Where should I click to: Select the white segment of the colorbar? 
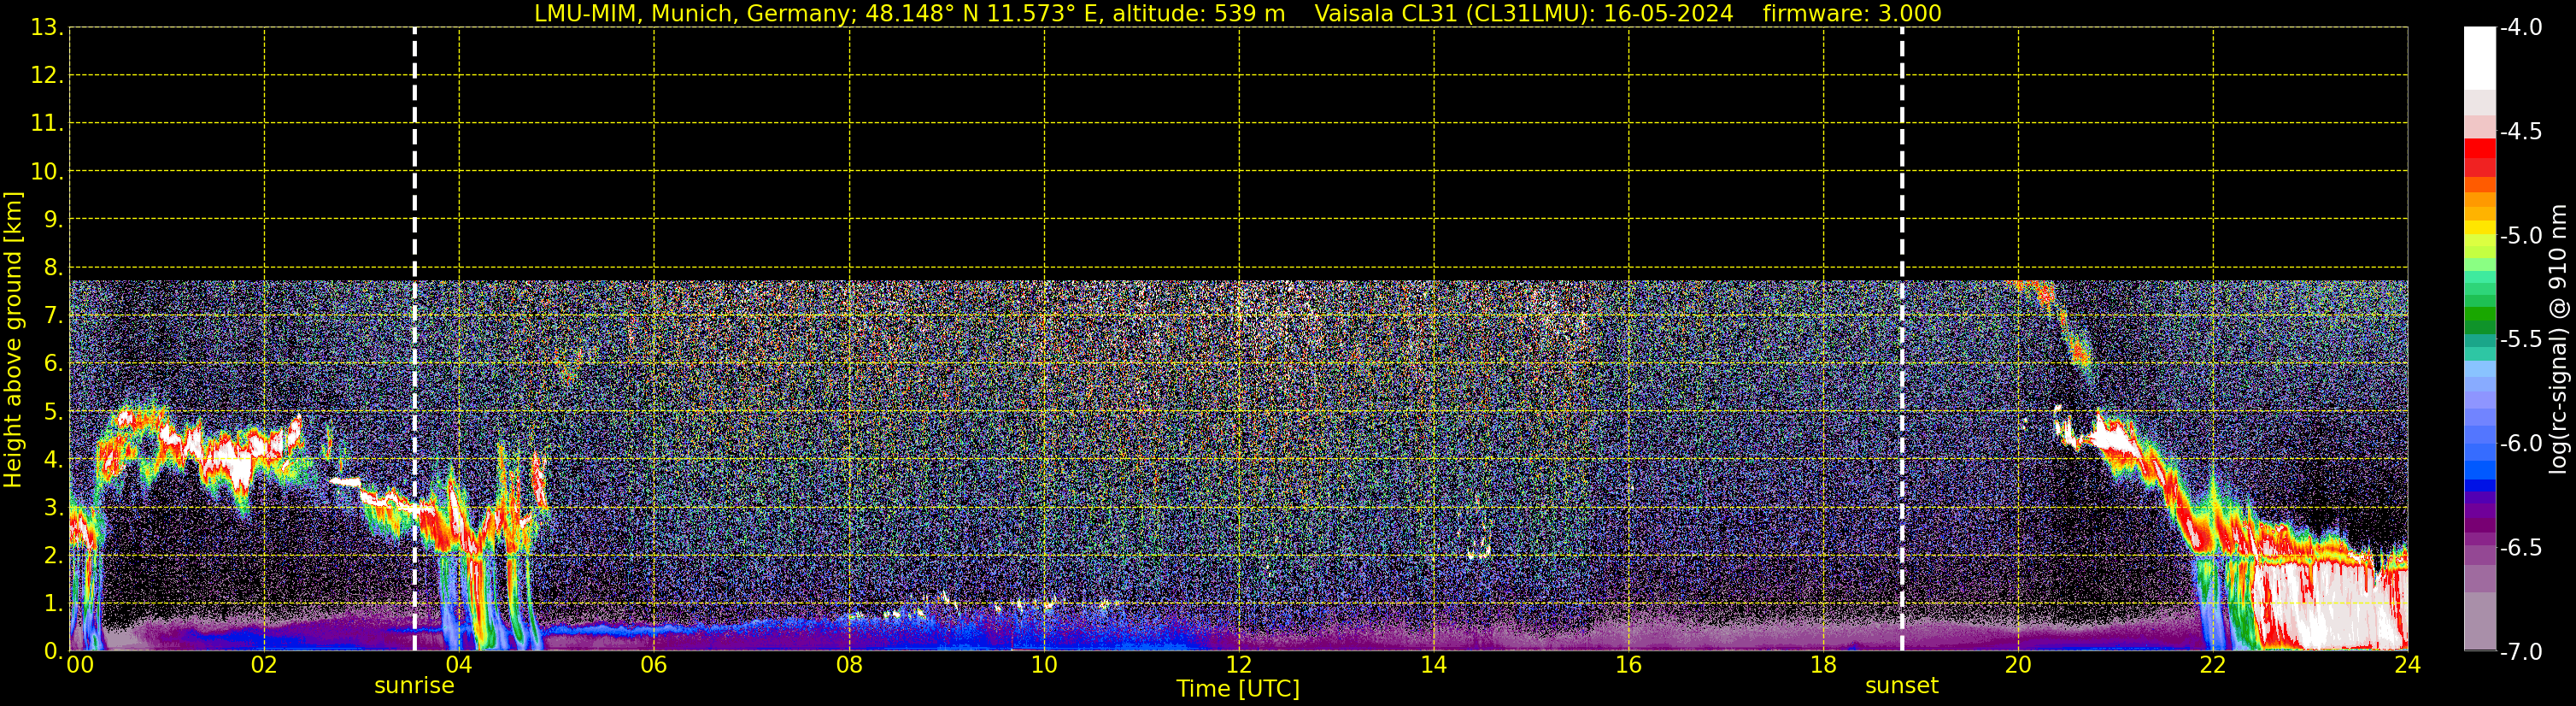[2479, 58]
